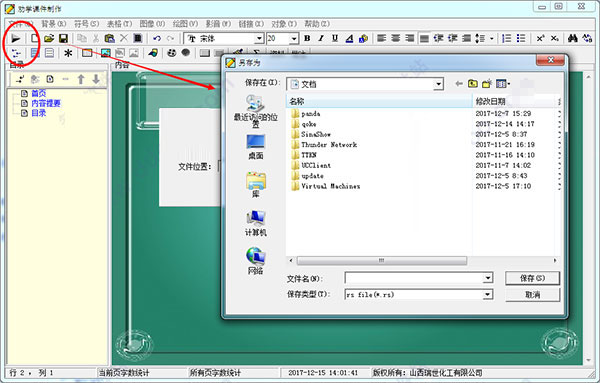Screen dimensions: 600x383
Task: Open the 表格 menu
Action: click(119, 24)
